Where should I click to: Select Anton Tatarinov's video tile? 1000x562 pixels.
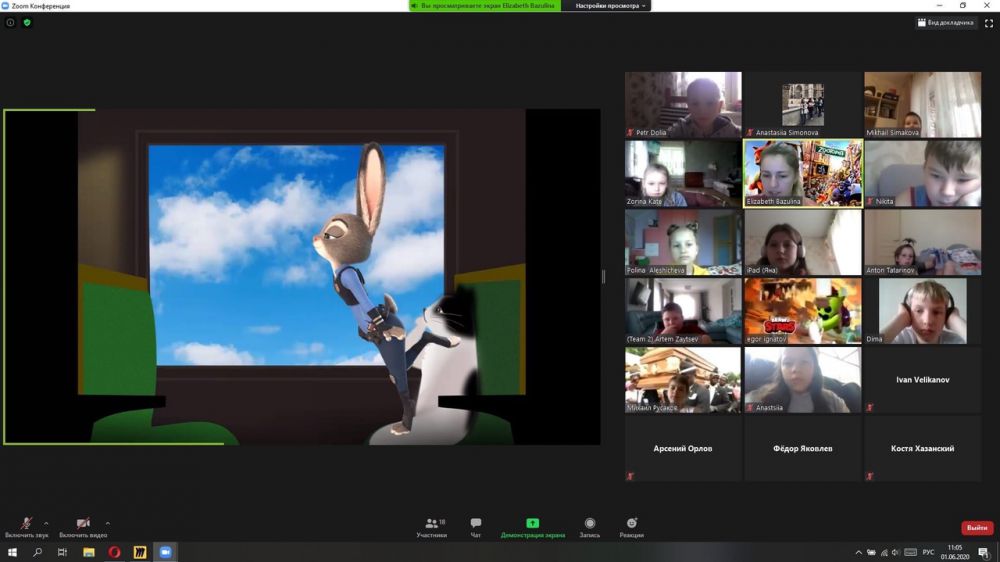coord(922,242)
